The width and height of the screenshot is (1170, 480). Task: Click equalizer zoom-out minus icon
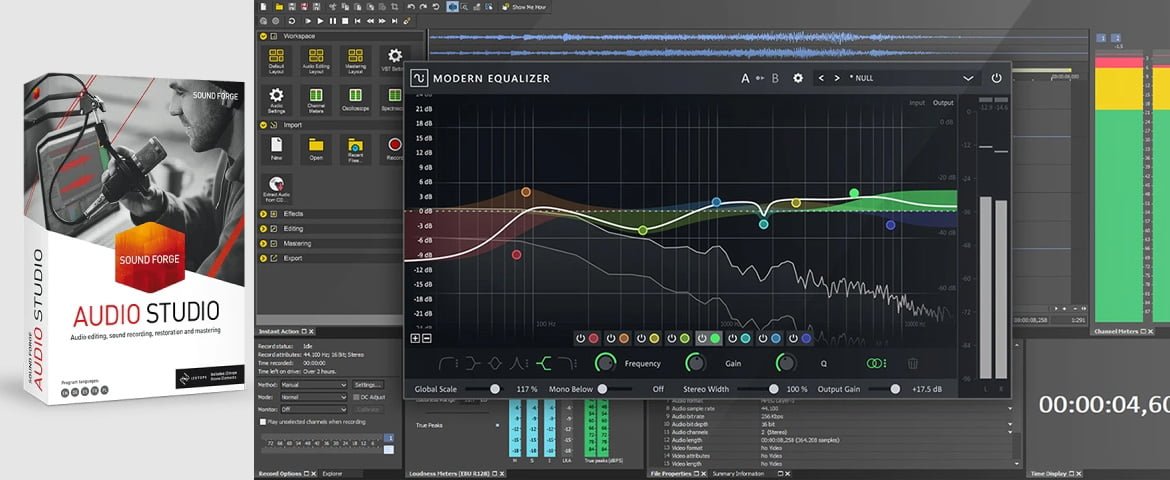(x=427, y=338)
